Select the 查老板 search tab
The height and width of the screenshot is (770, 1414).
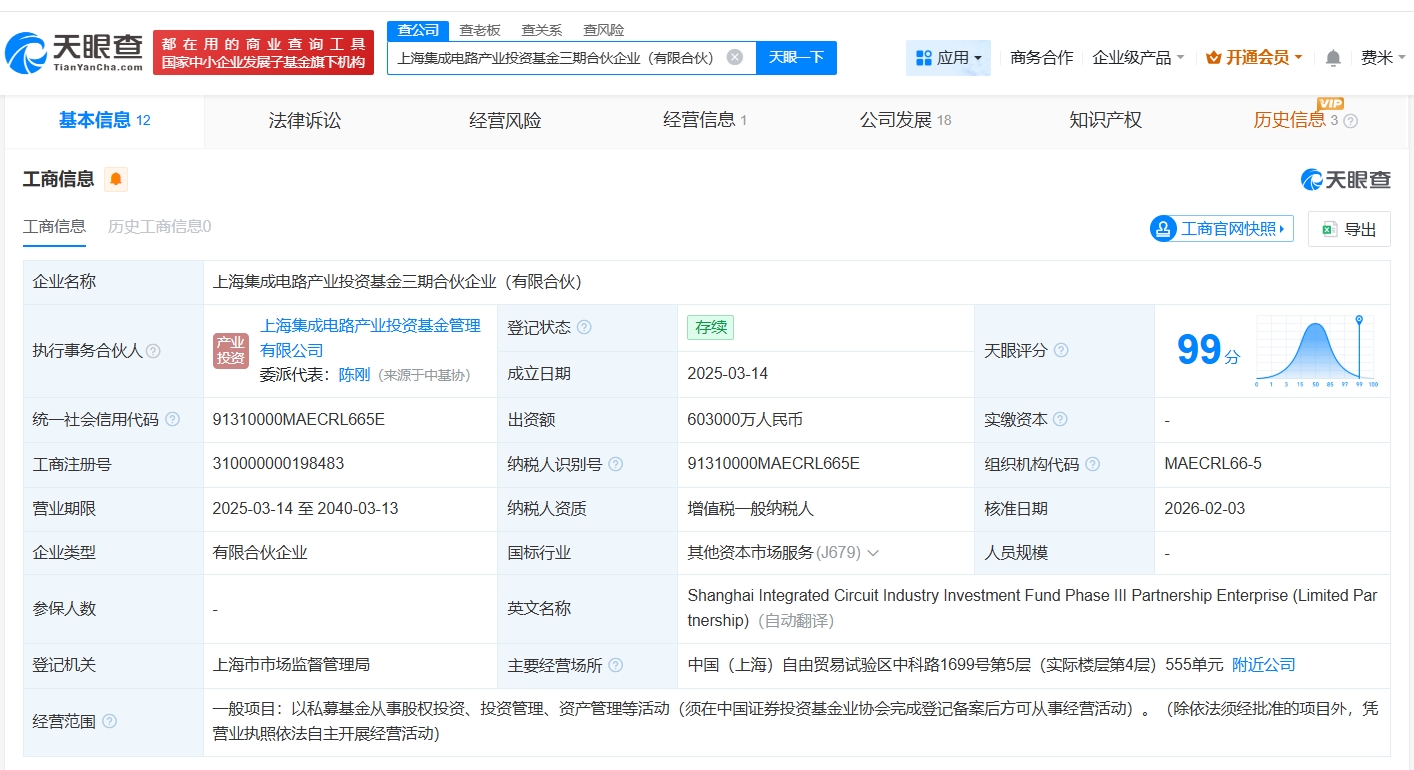[480, 30]
